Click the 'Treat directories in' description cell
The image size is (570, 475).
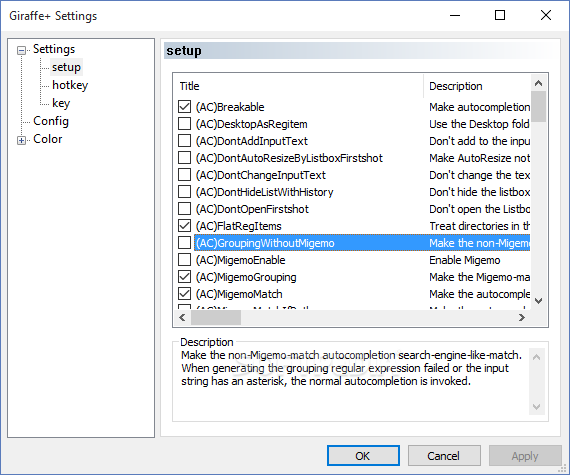(479, 226)
